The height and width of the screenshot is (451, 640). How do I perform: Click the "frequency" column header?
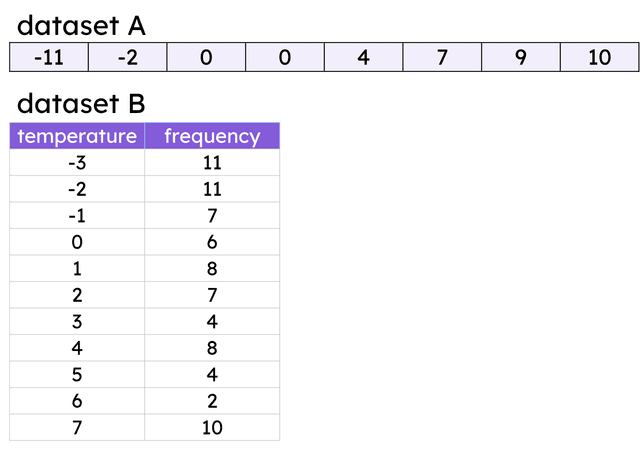[x=212, y=136]
